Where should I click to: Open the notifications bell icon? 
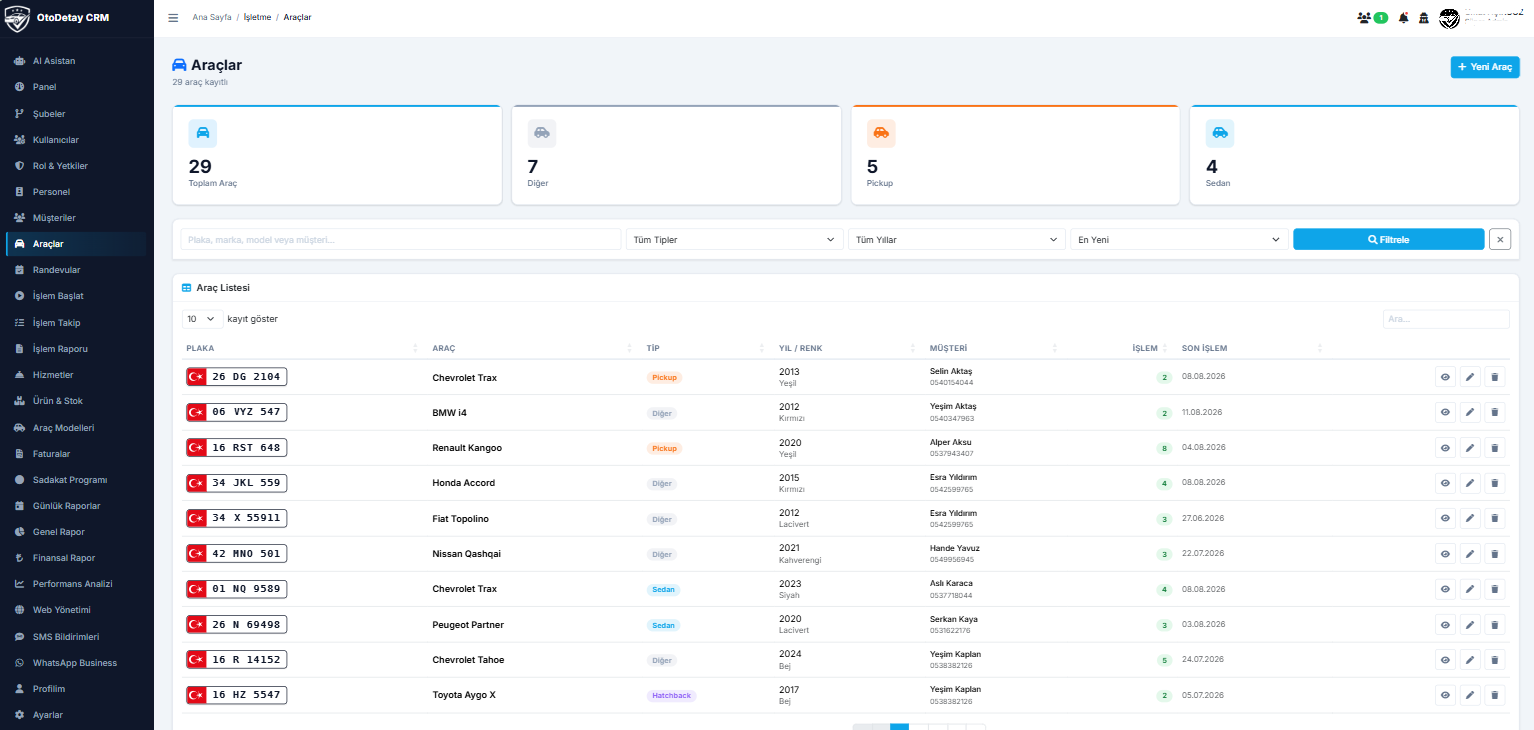[x=1403, y=18]
